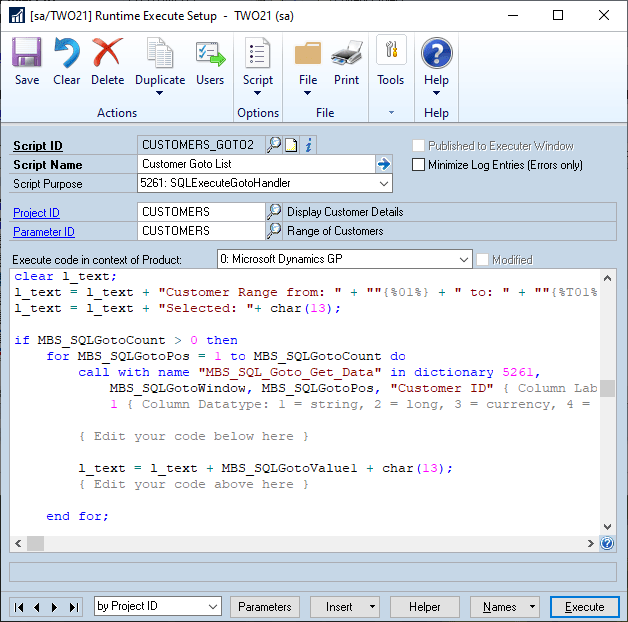This screenshot has width=628, height=622.
Task: Open the Project ID link
Action: pos(36,213)
